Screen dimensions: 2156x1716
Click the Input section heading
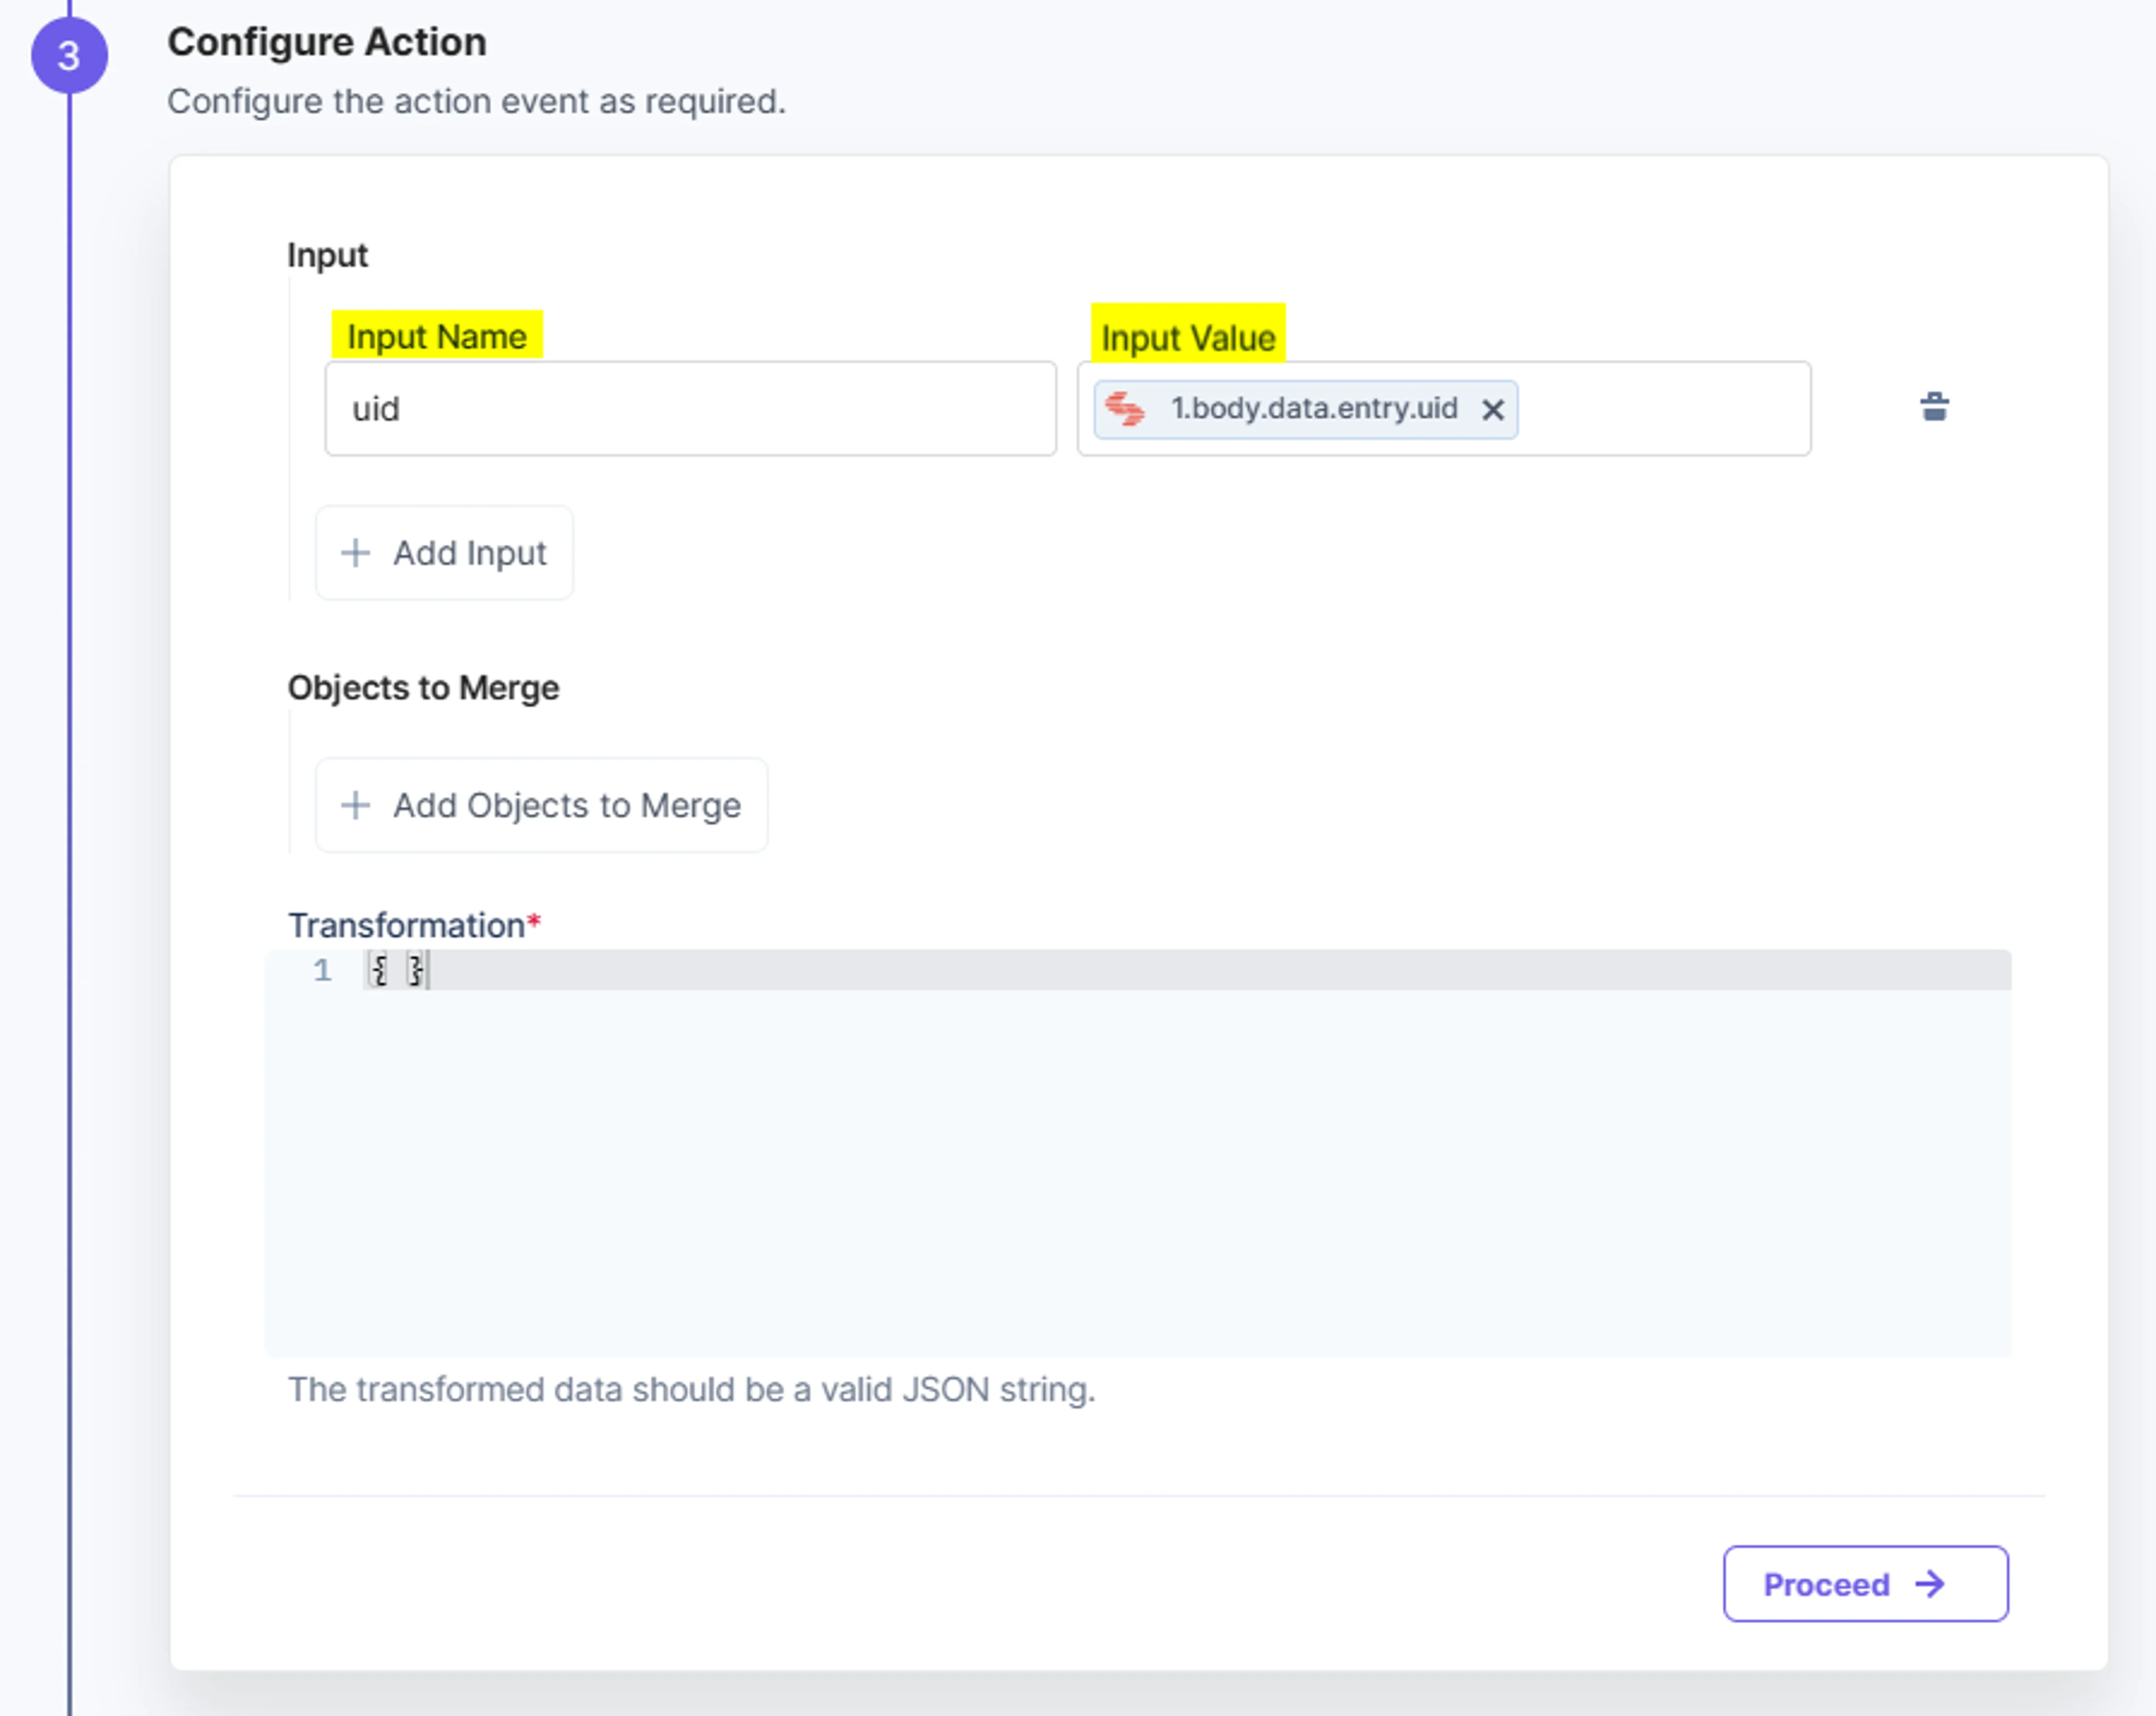click(x=327, y=255)
